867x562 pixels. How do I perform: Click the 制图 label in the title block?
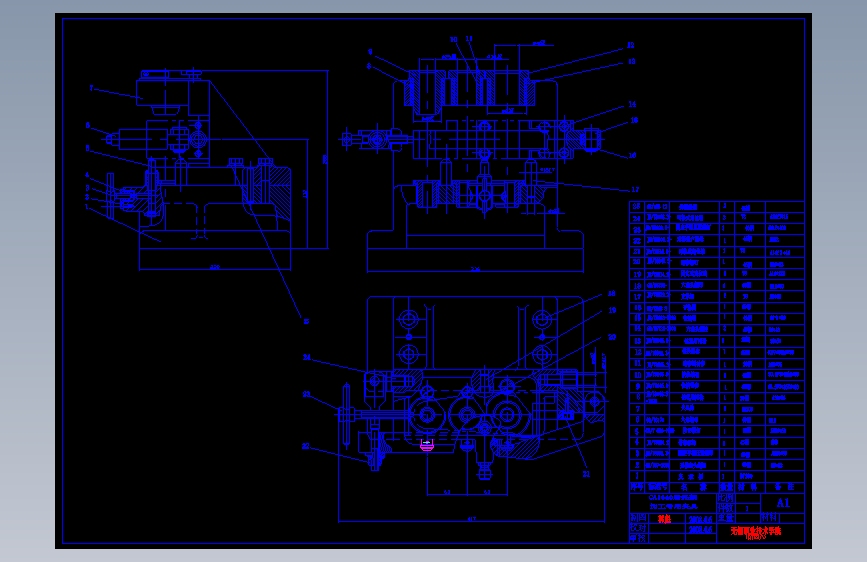(638, 518)
